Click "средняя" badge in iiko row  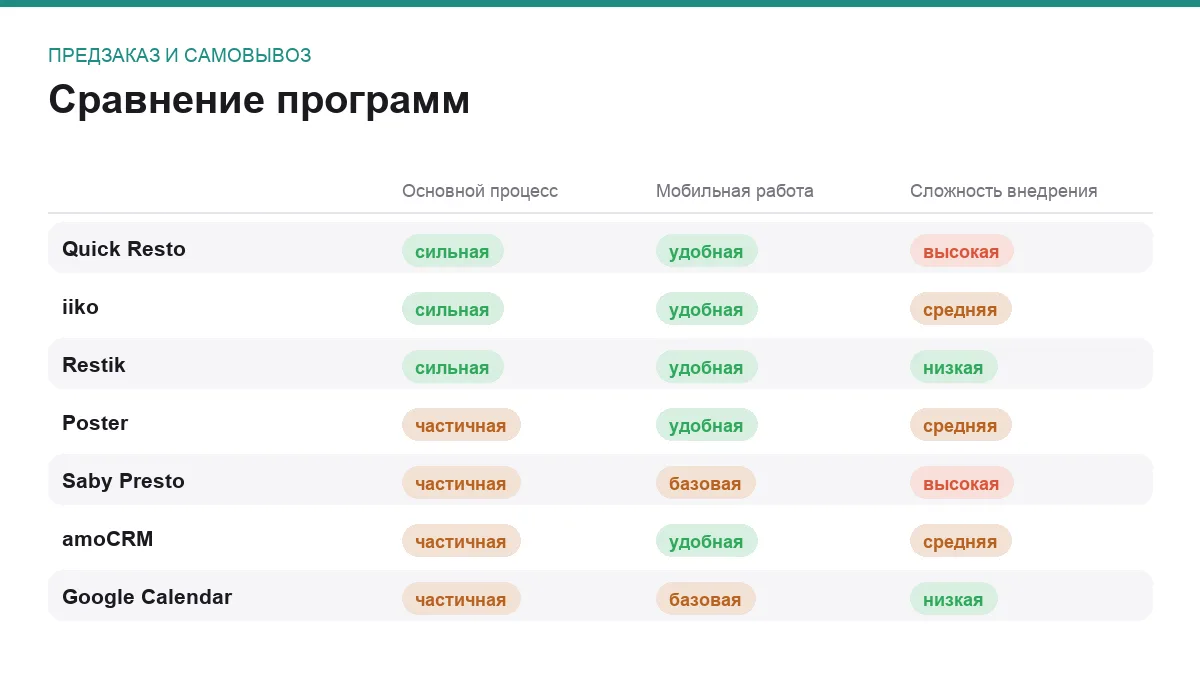pos(961,309)
